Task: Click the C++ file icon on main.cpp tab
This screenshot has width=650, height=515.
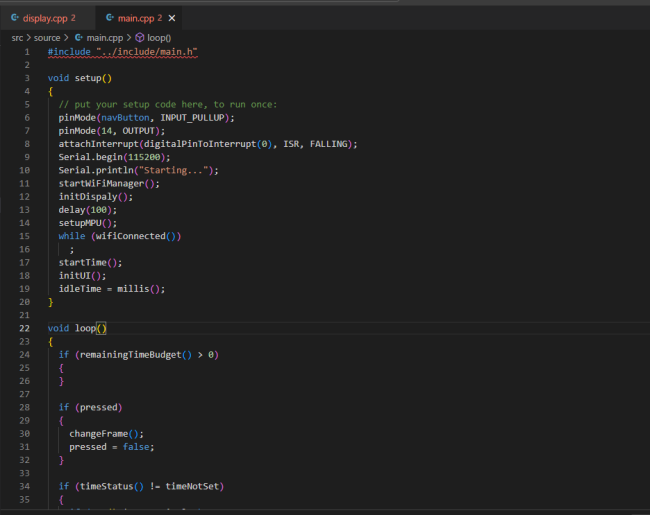Action: pyautogui.click(x=109, y=18)
